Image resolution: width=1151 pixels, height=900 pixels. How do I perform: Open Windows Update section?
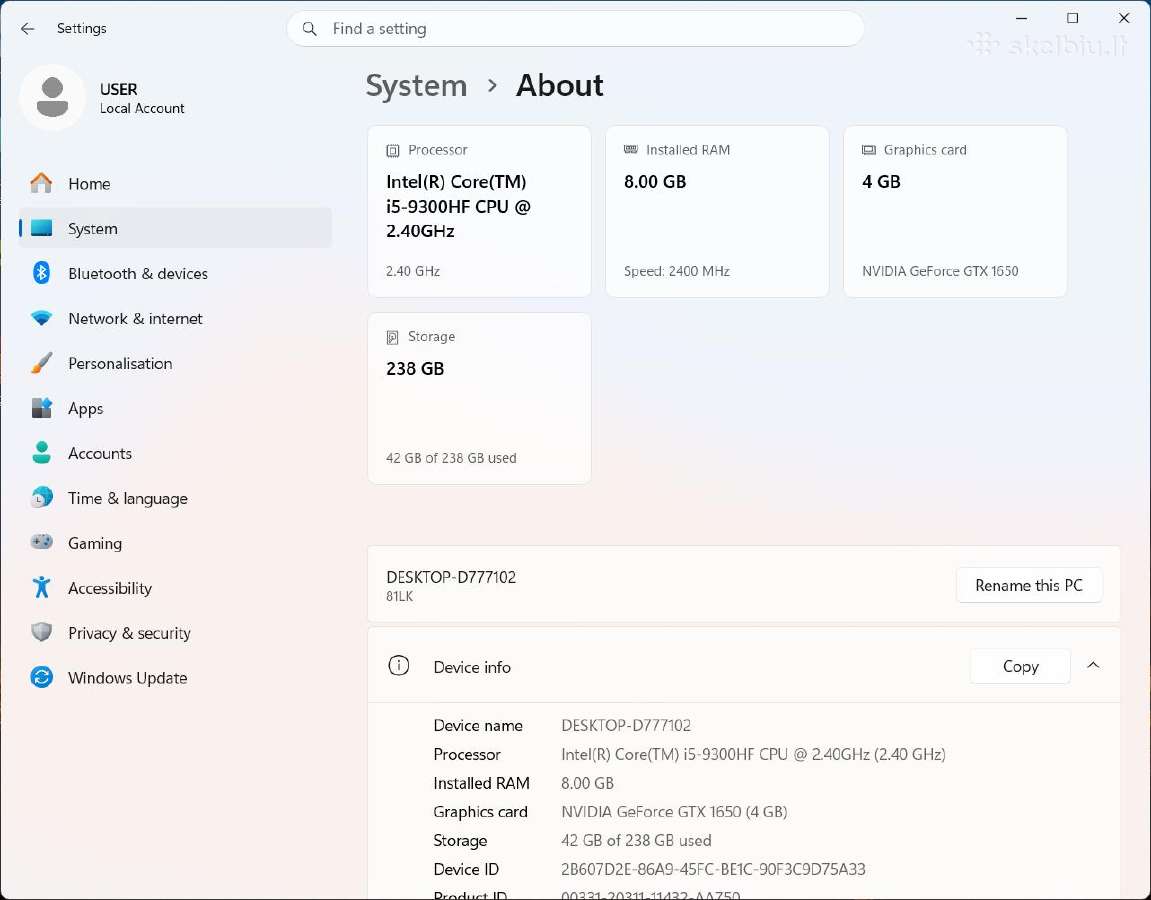(x=175, y=678)
